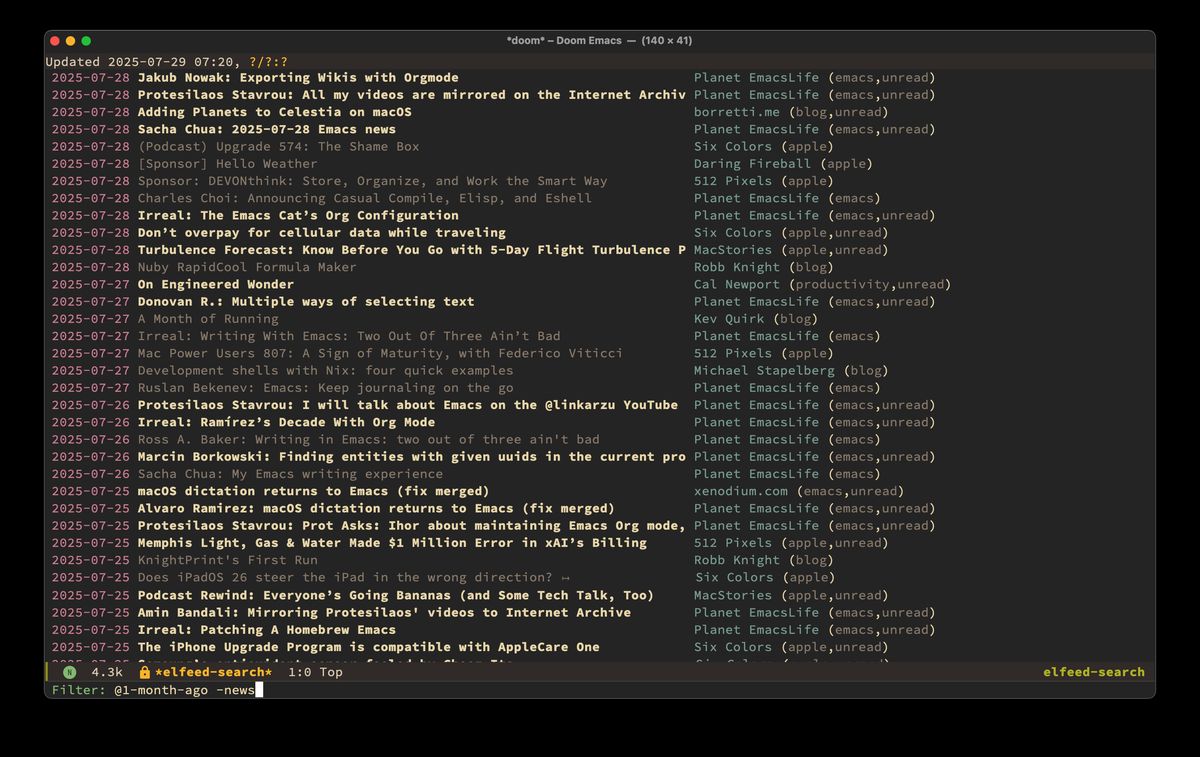Viewport: 1200px width, 757px height.
Task: Select Marcin Borkowski: Finding entities with given uuids
Action: 411,456
